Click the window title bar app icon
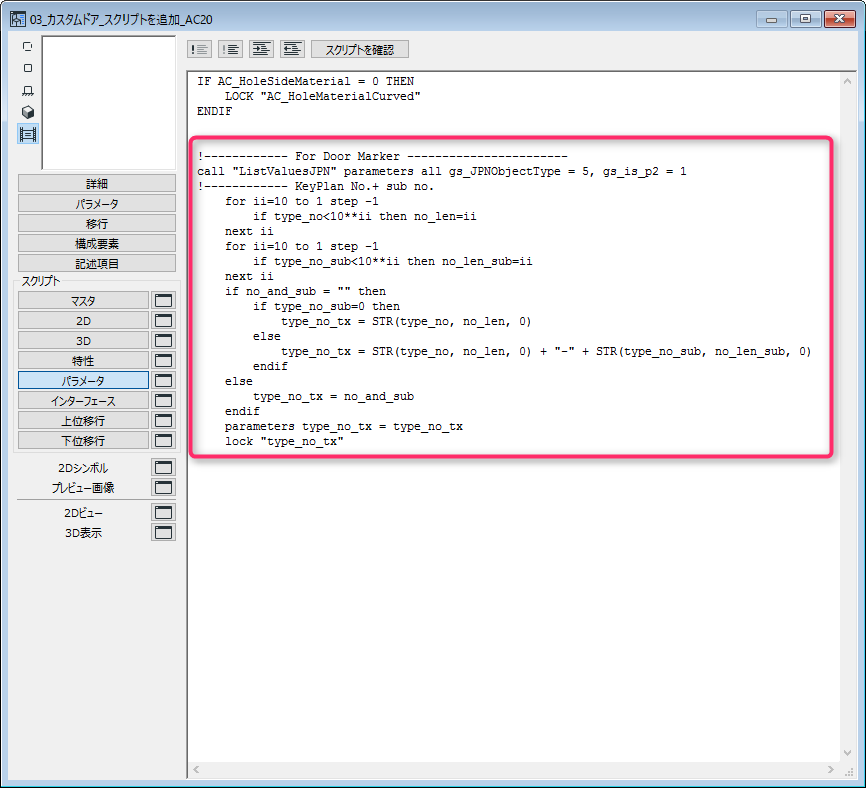The height and width of the screenshot is (788, 866). coord(18,19)
